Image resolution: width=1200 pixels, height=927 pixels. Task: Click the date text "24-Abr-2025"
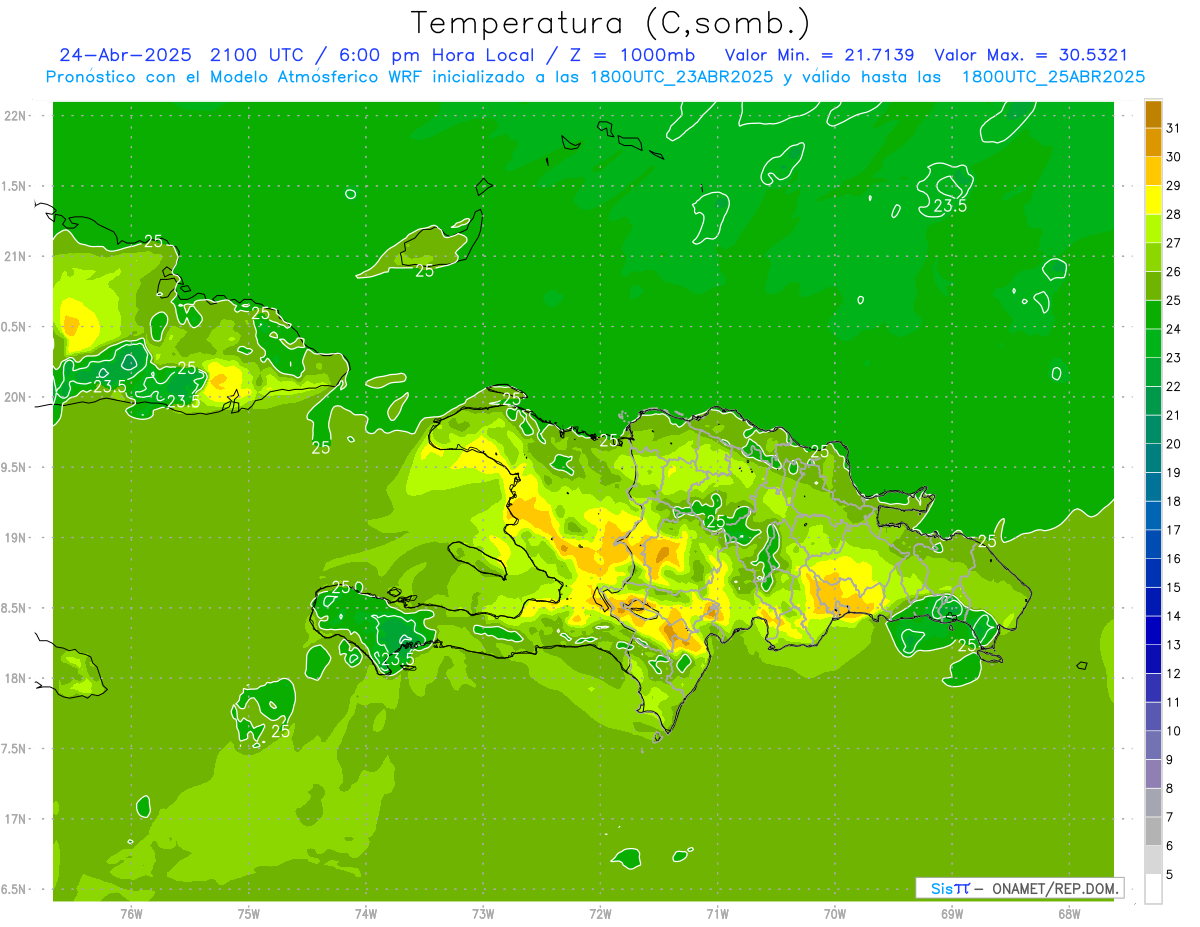125,55
